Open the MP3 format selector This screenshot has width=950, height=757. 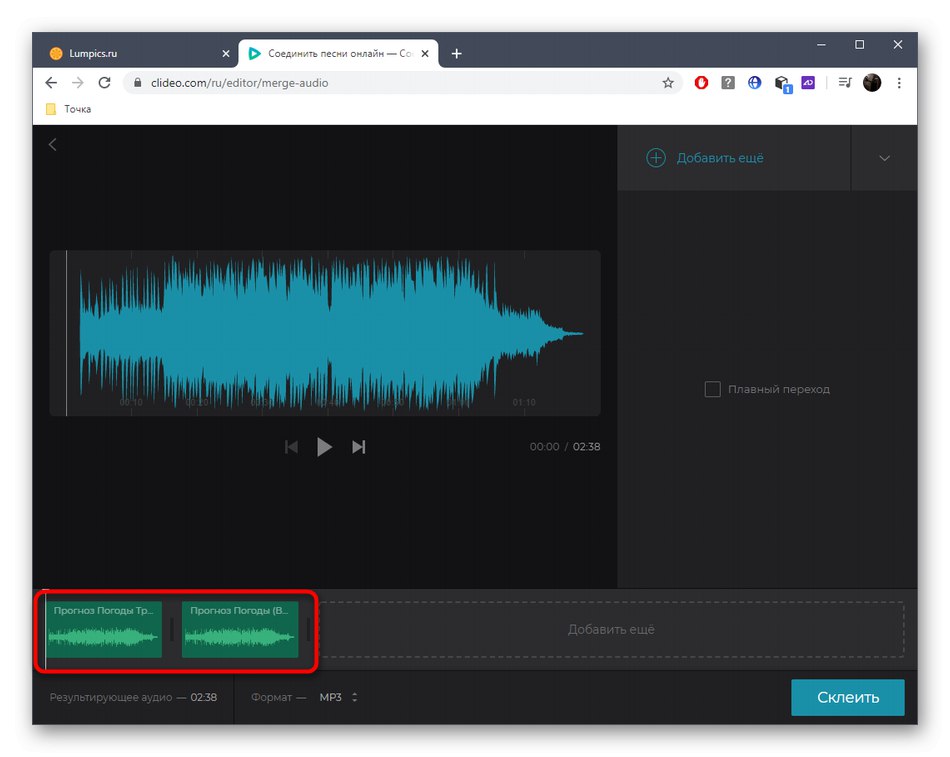(x=338, y=697)
